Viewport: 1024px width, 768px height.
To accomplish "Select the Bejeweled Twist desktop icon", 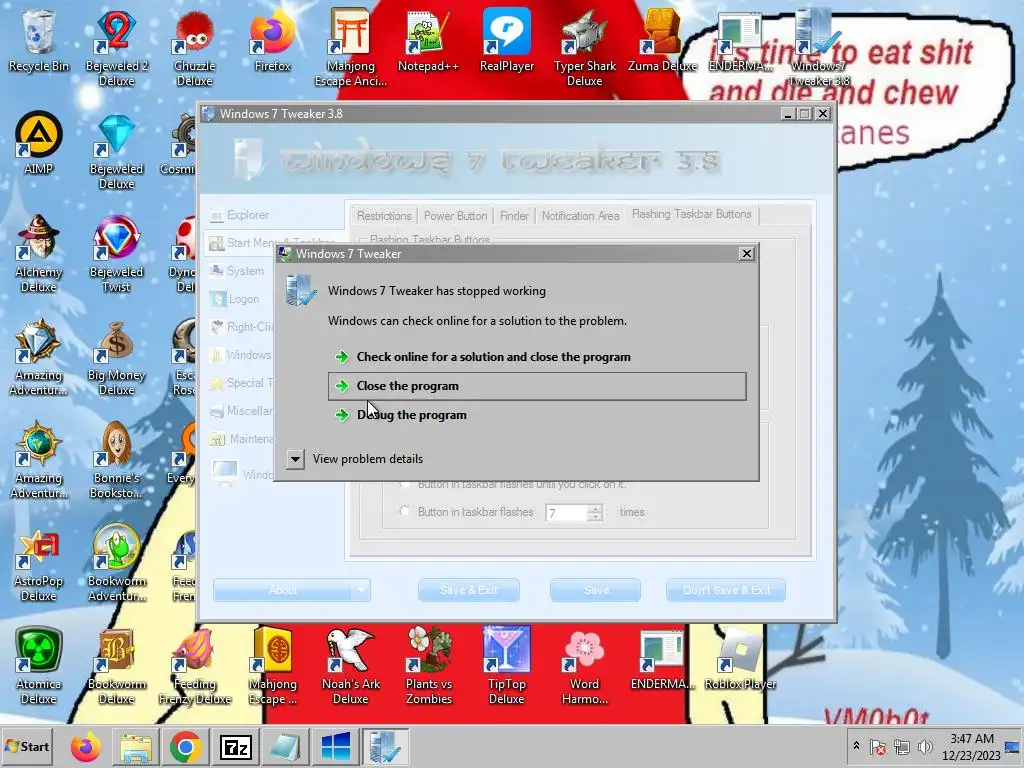I will point(116,255).
